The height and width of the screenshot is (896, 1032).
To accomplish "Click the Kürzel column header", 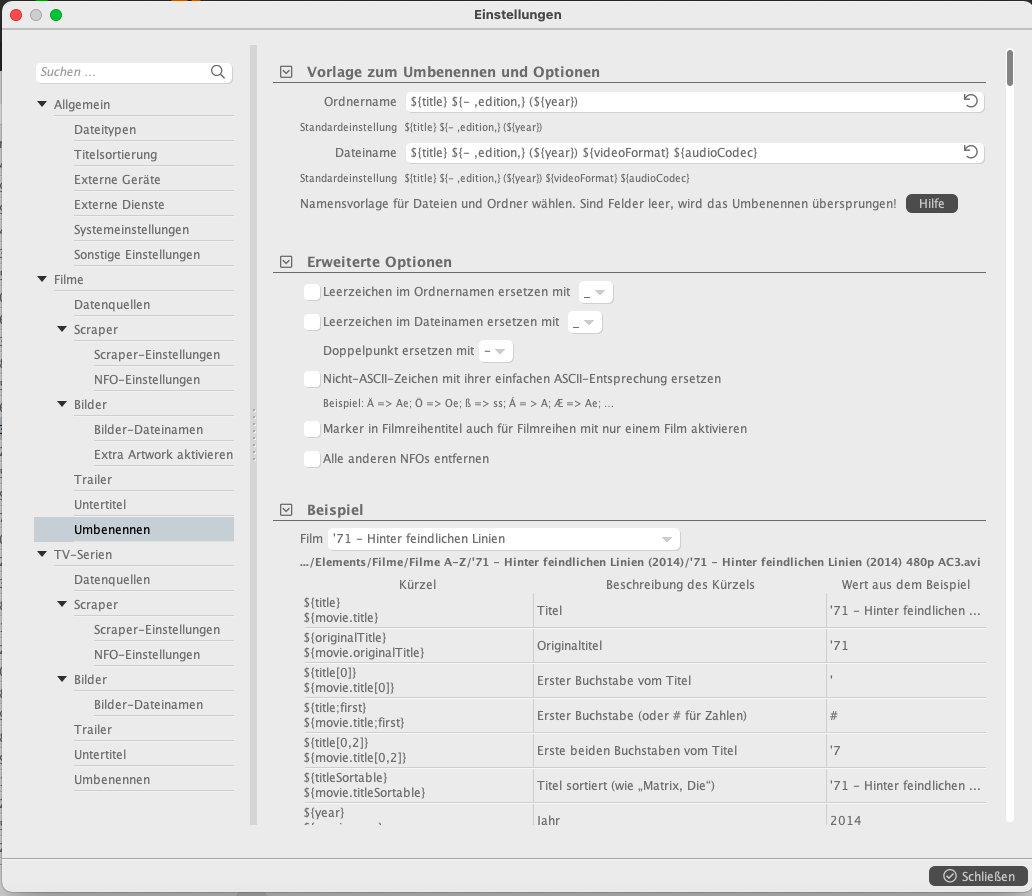I will point(417,585).
